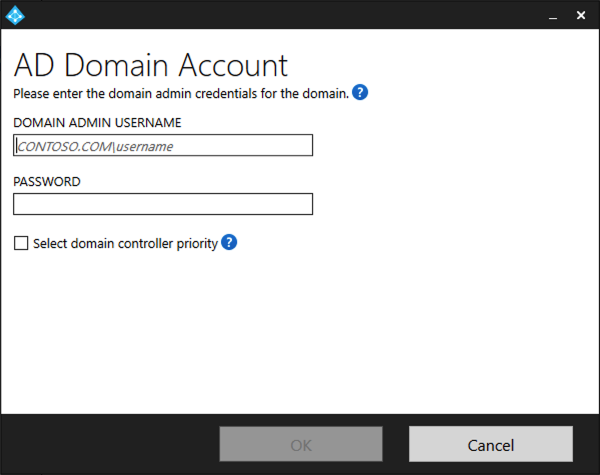The height and width of the screenshot is (475, 600).
Task: Click the text caret in the username box
Action: (x=16, y=145)
